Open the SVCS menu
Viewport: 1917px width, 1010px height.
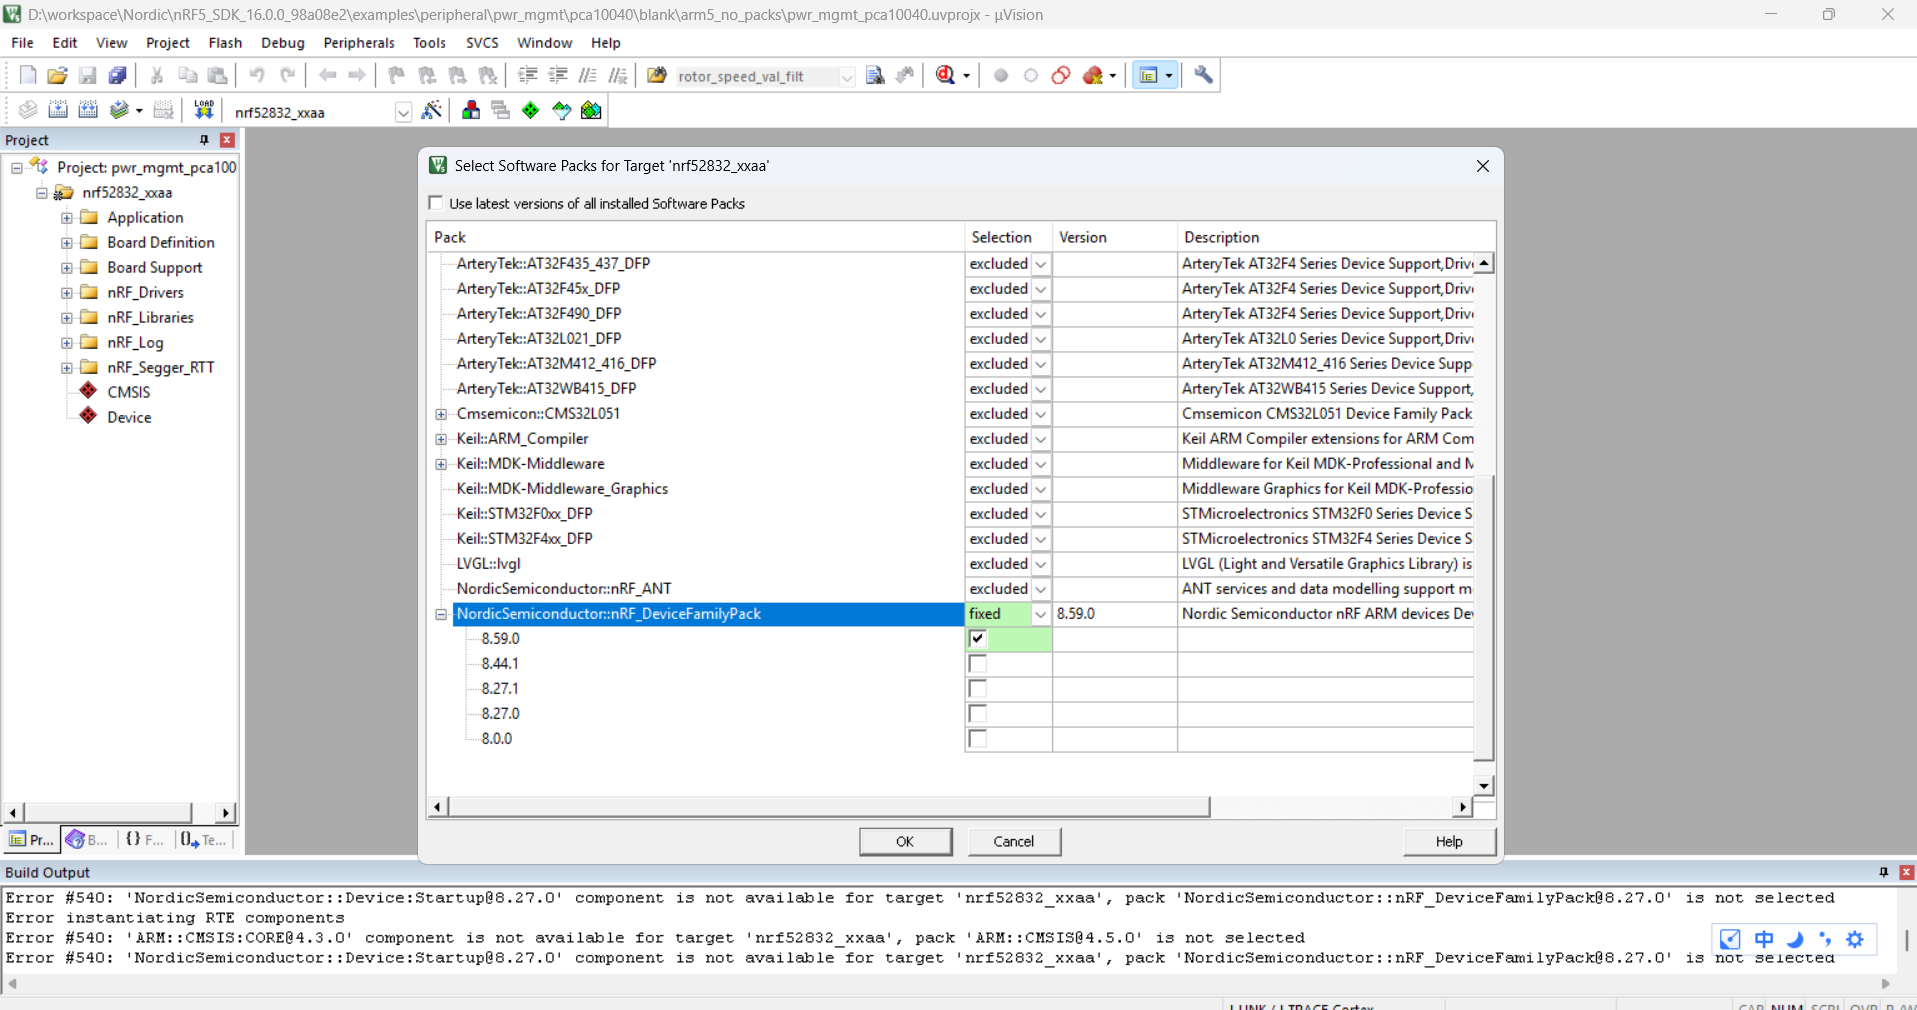coord(482,43)
